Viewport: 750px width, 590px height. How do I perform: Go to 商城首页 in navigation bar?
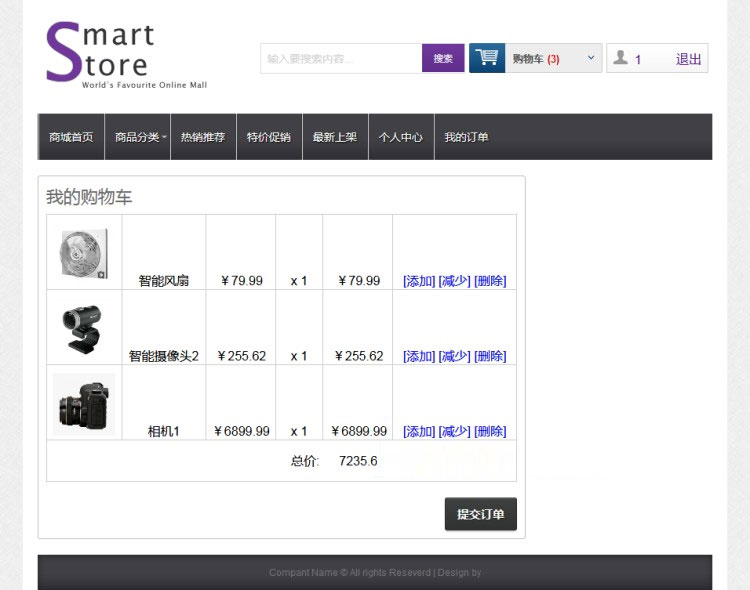71,137
